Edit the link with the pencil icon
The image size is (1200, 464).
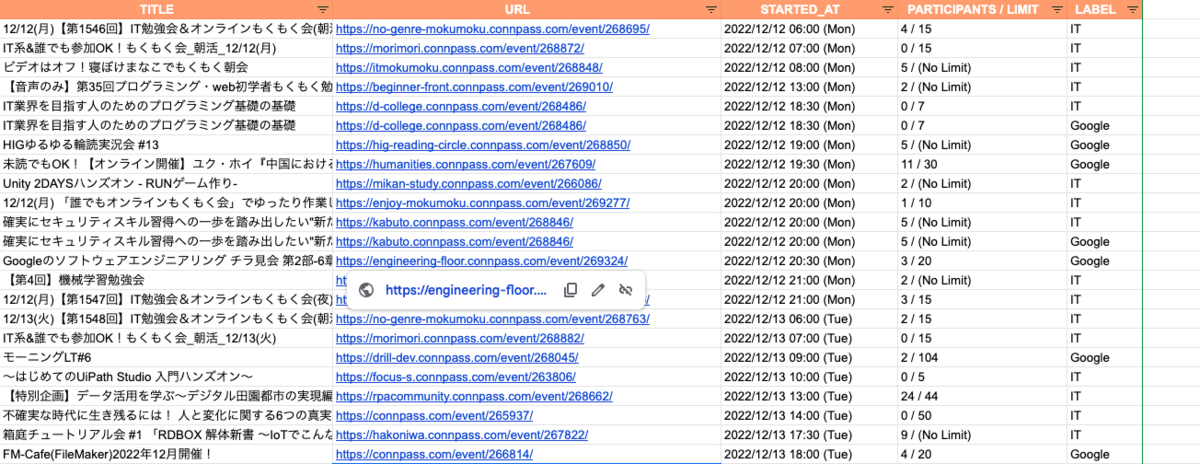[x=598, y=290]
